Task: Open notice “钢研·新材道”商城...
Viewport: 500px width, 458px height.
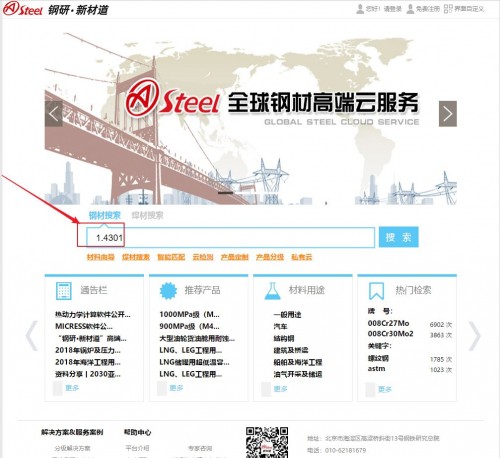Action: pyautogui.click(x=92, y=338)
